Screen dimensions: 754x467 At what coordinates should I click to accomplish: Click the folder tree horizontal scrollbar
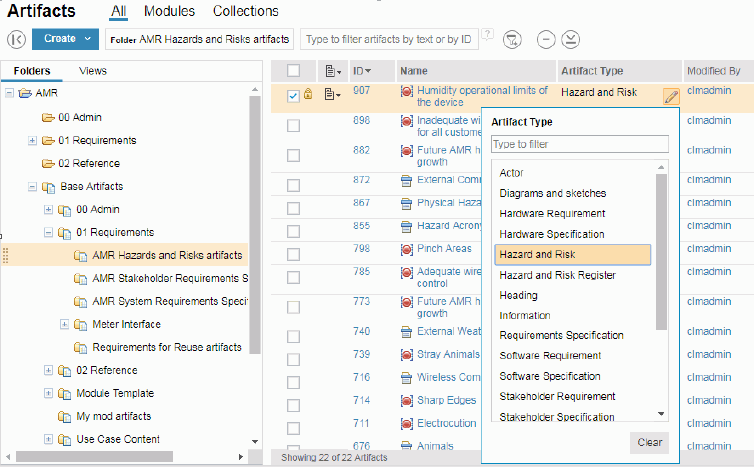tap(95, 456)
